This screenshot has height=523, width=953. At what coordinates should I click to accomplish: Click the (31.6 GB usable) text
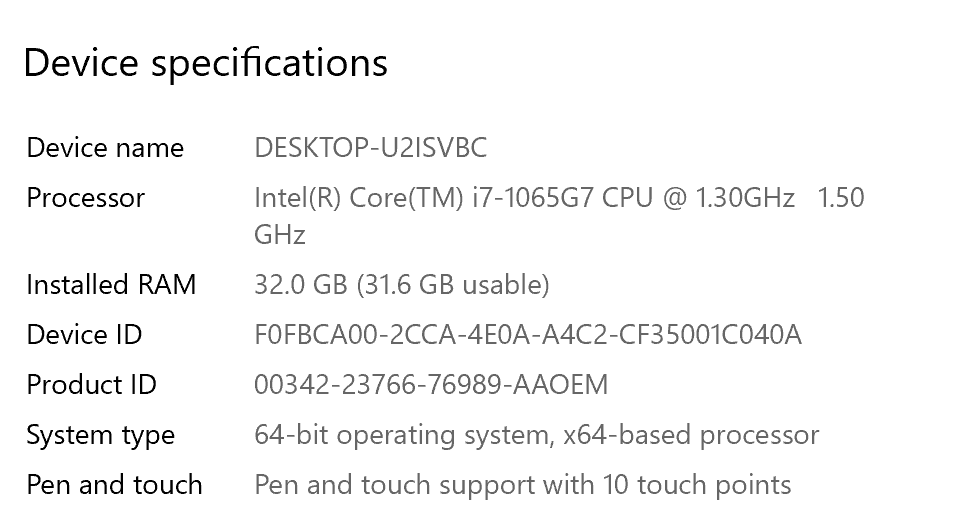coord(453,285)
